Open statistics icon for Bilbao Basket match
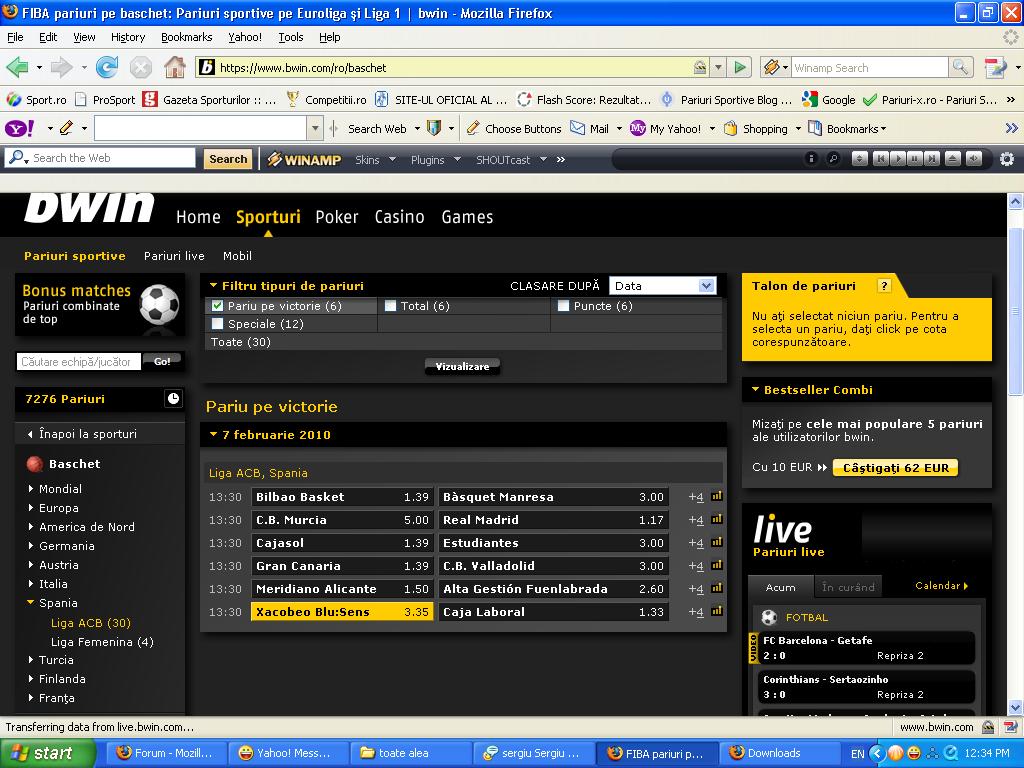 tap(717, 496)
